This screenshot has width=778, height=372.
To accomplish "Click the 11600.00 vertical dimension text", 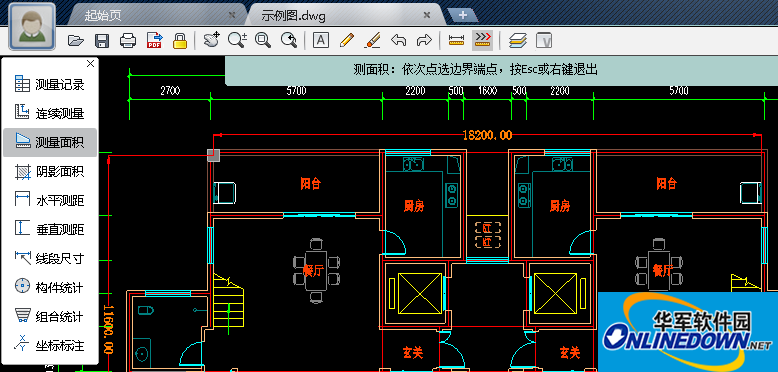I will point(108,330).
